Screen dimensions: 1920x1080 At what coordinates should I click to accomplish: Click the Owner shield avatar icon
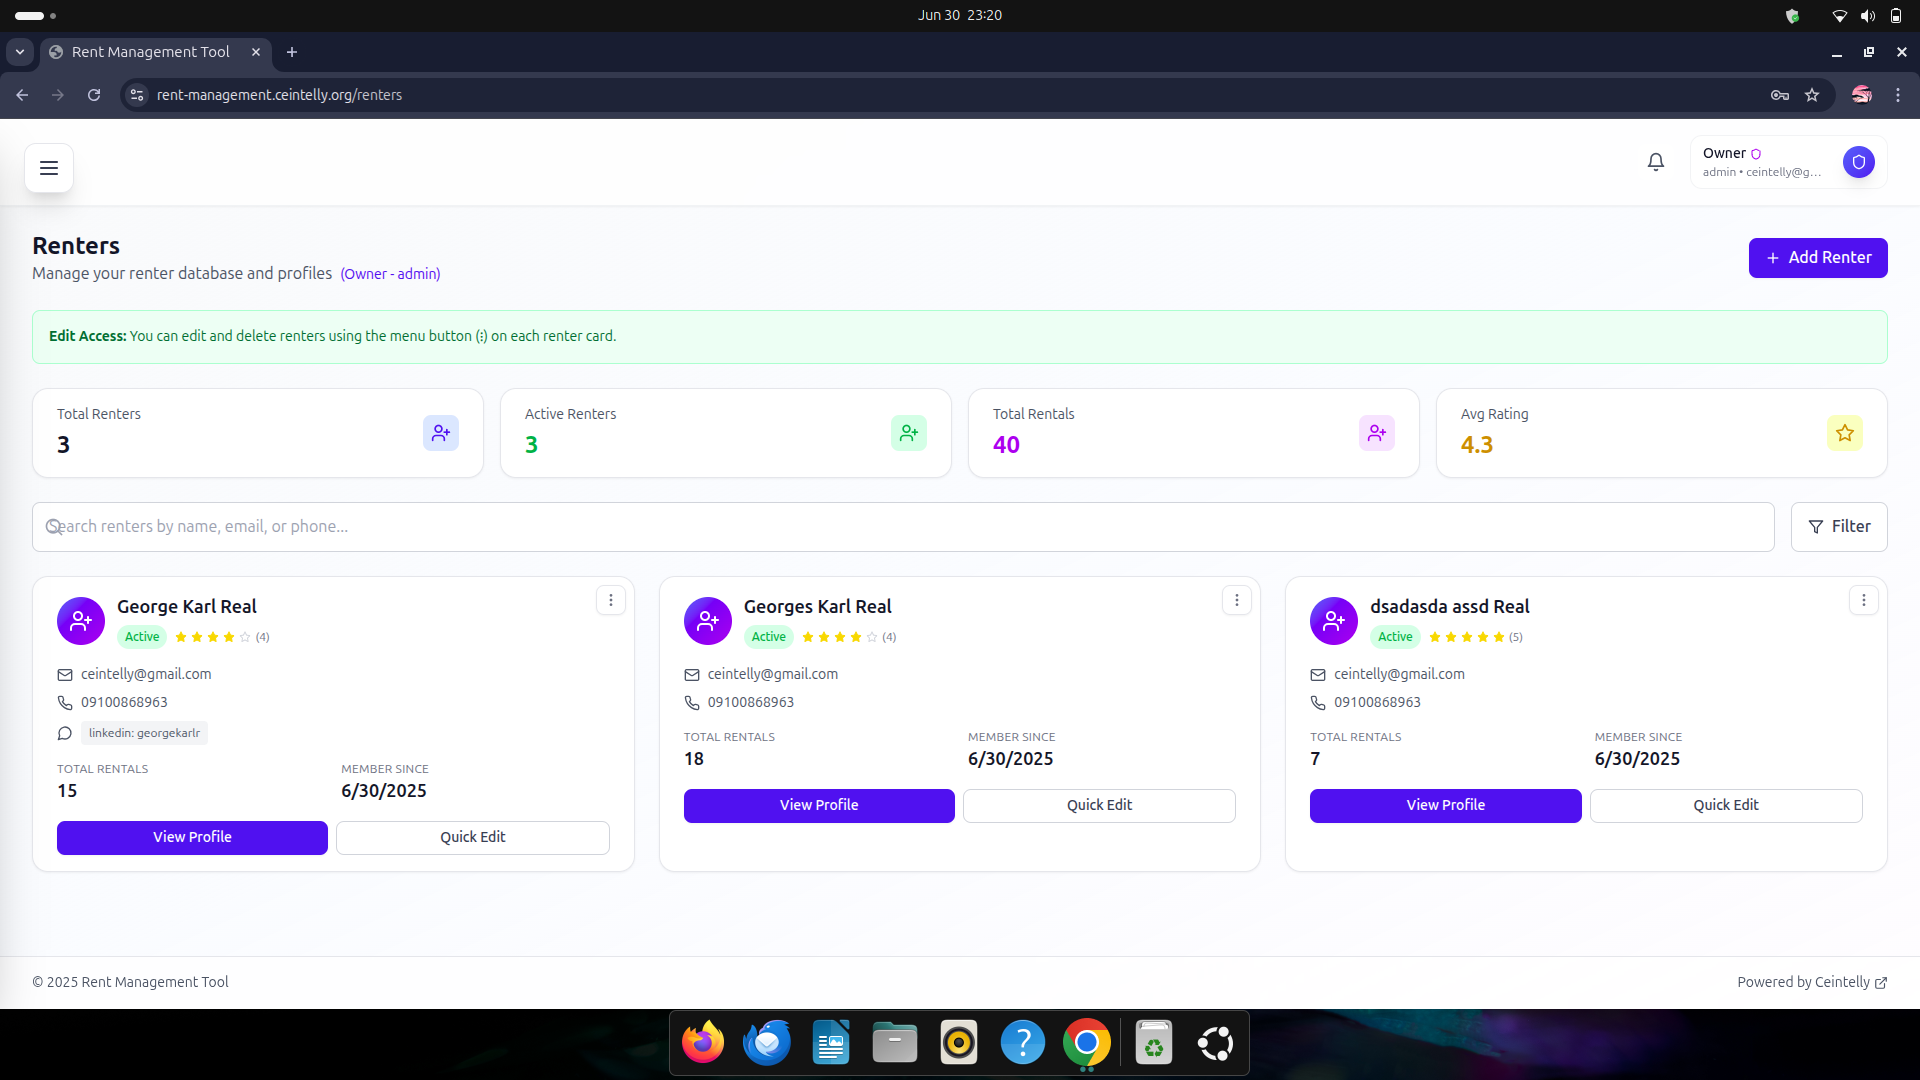click(1858, 162)
